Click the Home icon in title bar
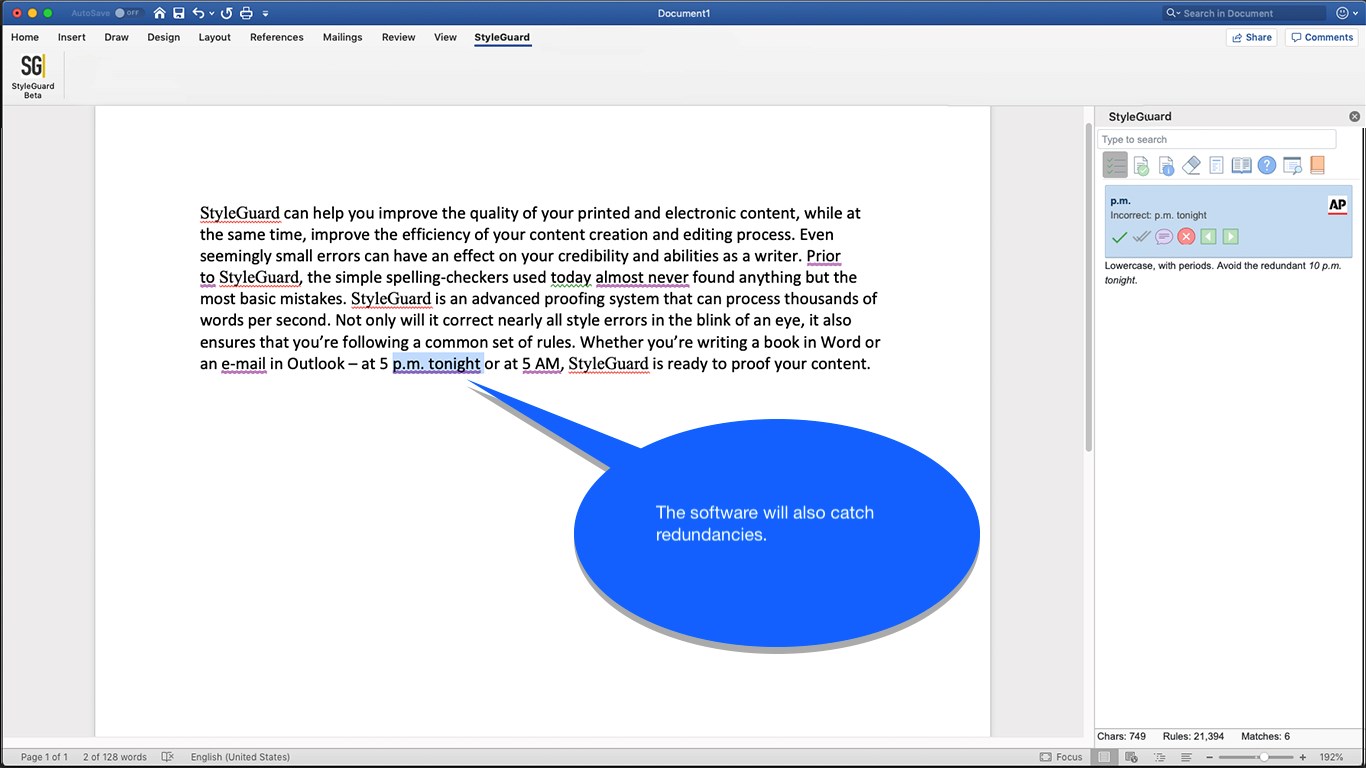 (x=159, y=13)
